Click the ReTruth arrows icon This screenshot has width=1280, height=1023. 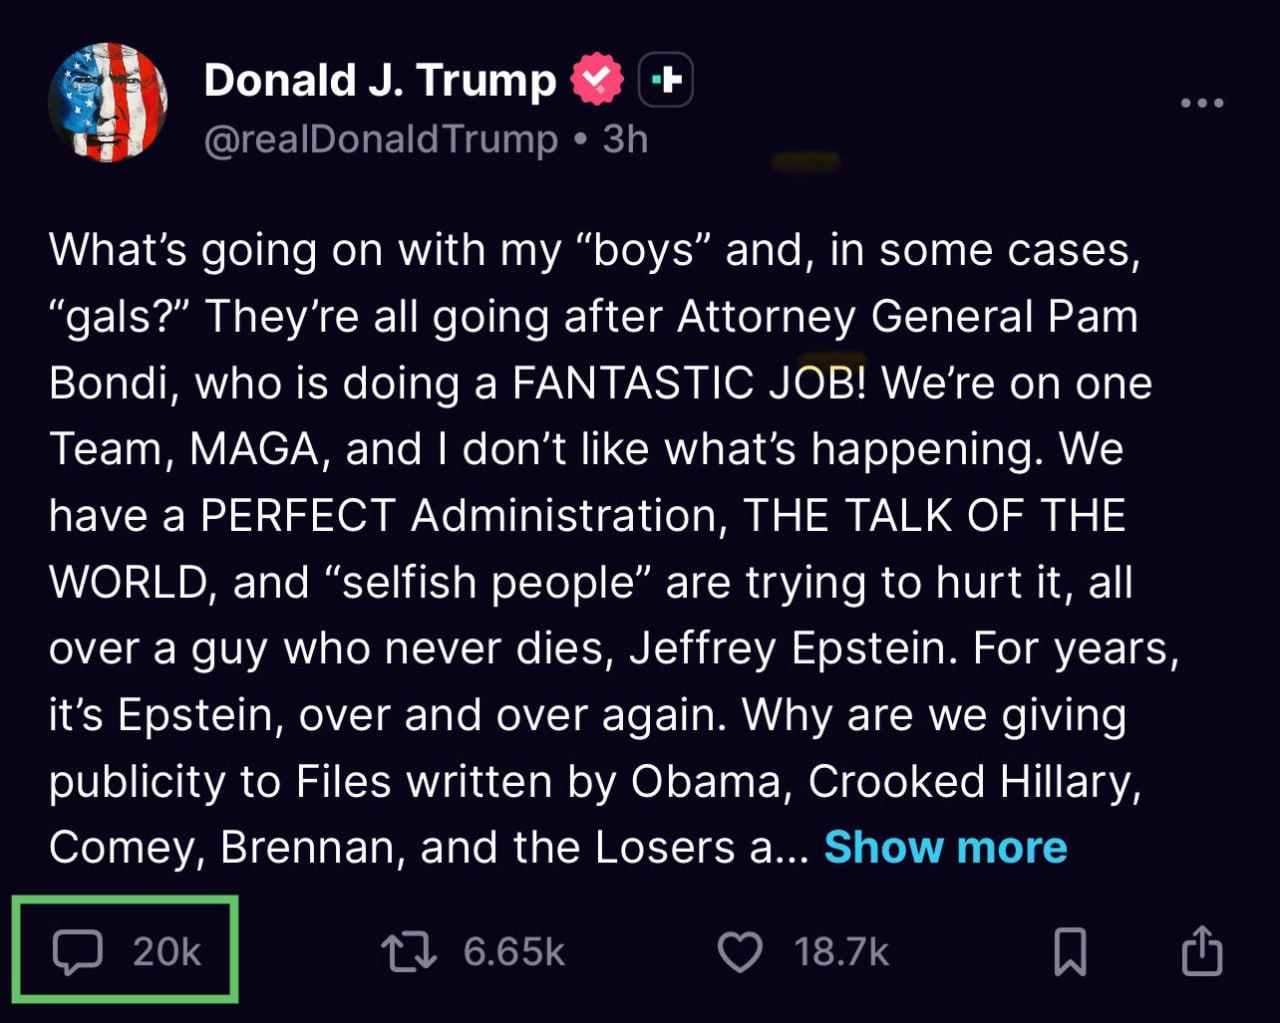(409, 951)
